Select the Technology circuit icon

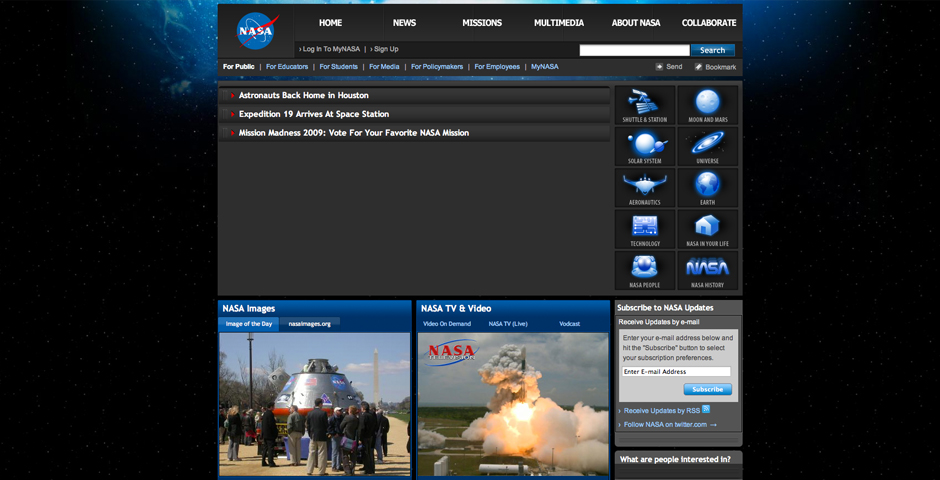pyautogui.click(x=644, y=229)
